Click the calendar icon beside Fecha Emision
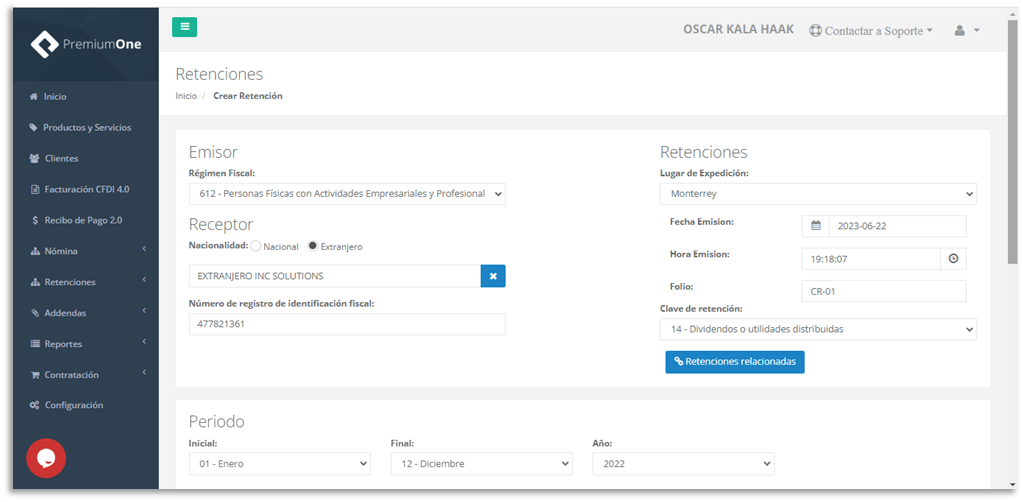 [815, 226]
